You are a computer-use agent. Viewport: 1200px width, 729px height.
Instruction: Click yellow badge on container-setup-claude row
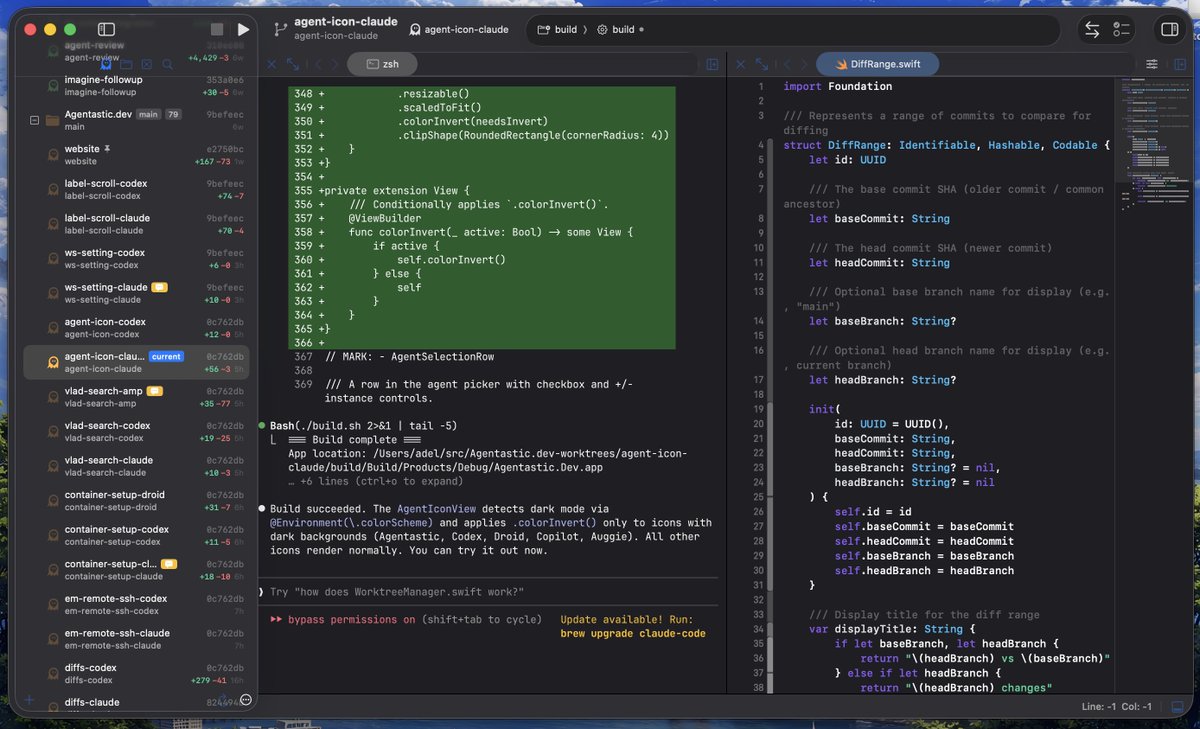169,564
